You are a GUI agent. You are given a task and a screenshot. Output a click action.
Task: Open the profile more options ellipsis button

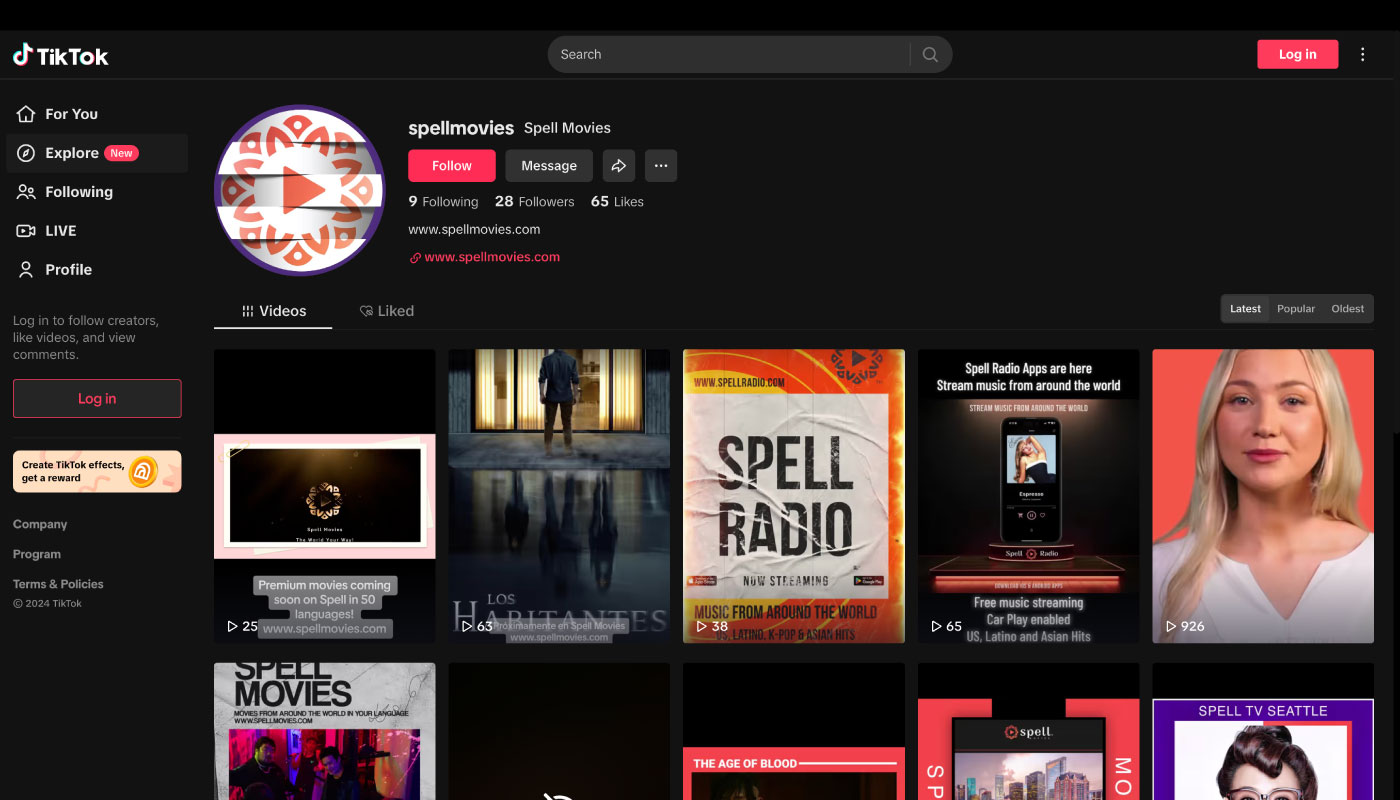click(661, 166)
